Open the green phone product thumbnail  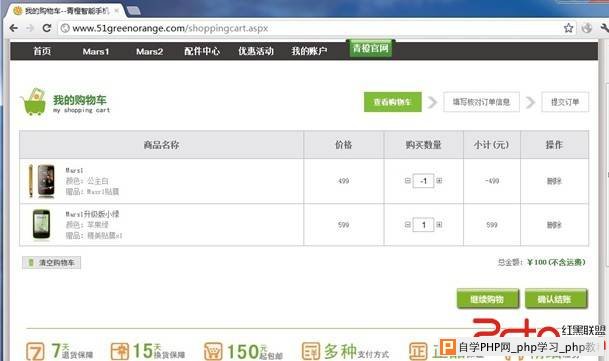coord(41,224)
